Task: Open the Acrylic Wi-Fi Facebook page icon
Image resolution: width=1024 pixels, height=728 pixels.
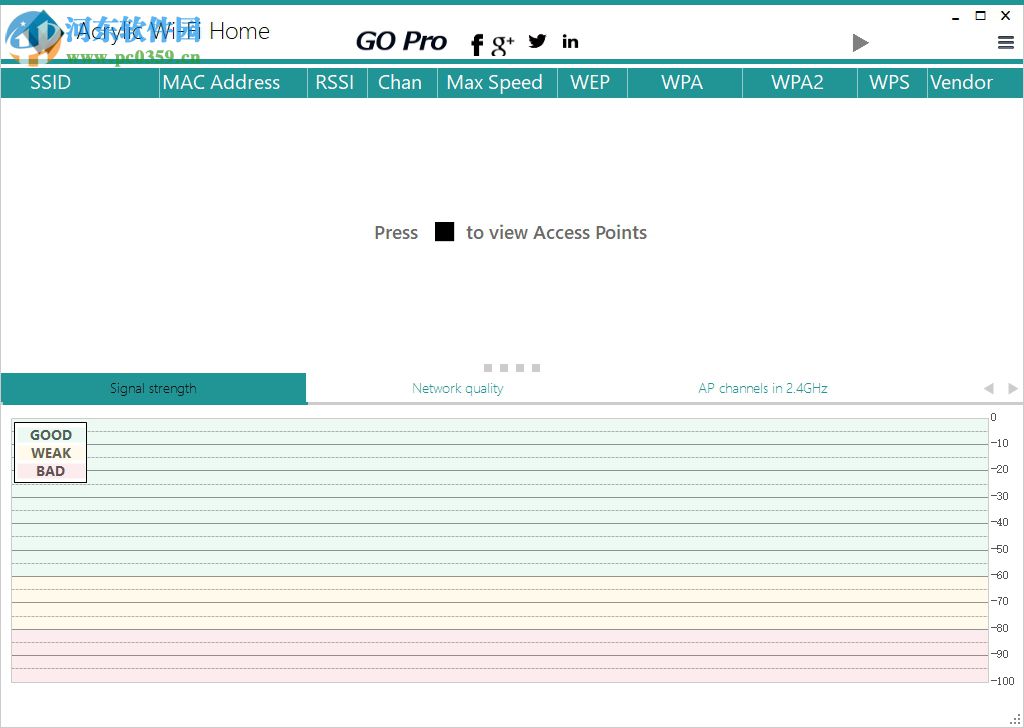Action: (476, 43)
